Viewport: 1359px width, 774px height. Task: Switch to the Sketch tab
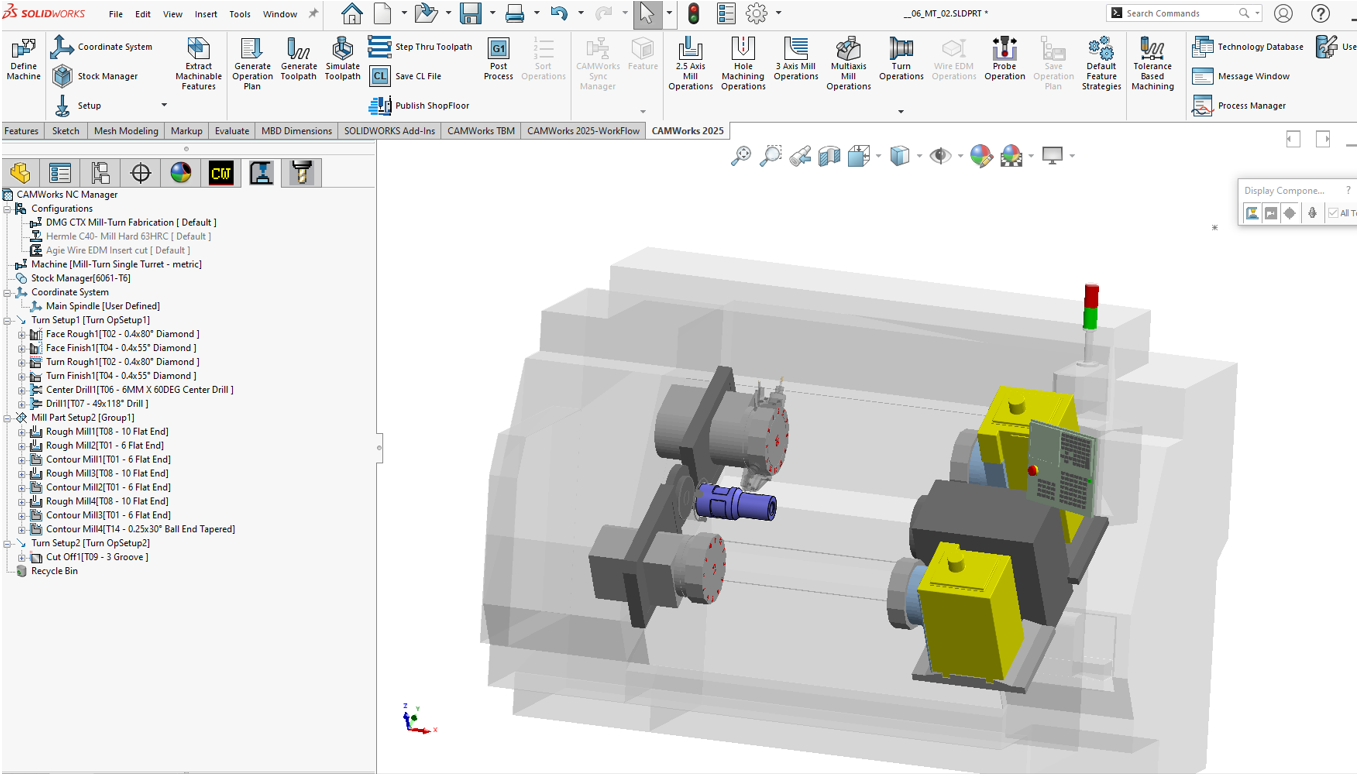tap(66, 131)
